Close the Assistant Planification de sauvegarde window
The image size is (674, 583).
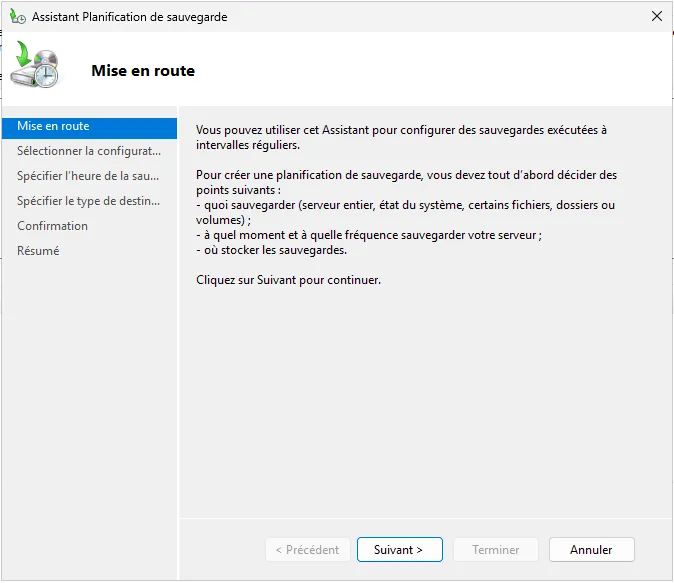[x=656, y=17]
